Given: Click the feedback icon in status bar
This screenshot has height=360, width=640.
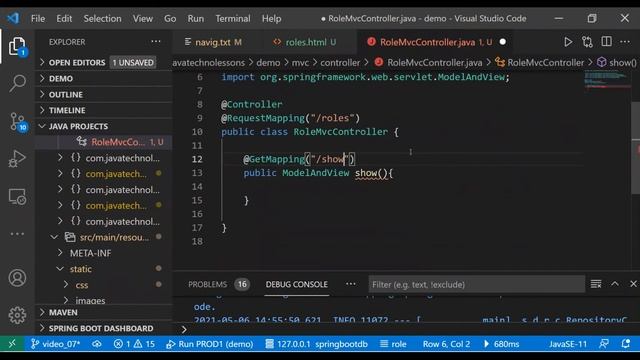Looking at the screenshot, I should tap(604, 344).
